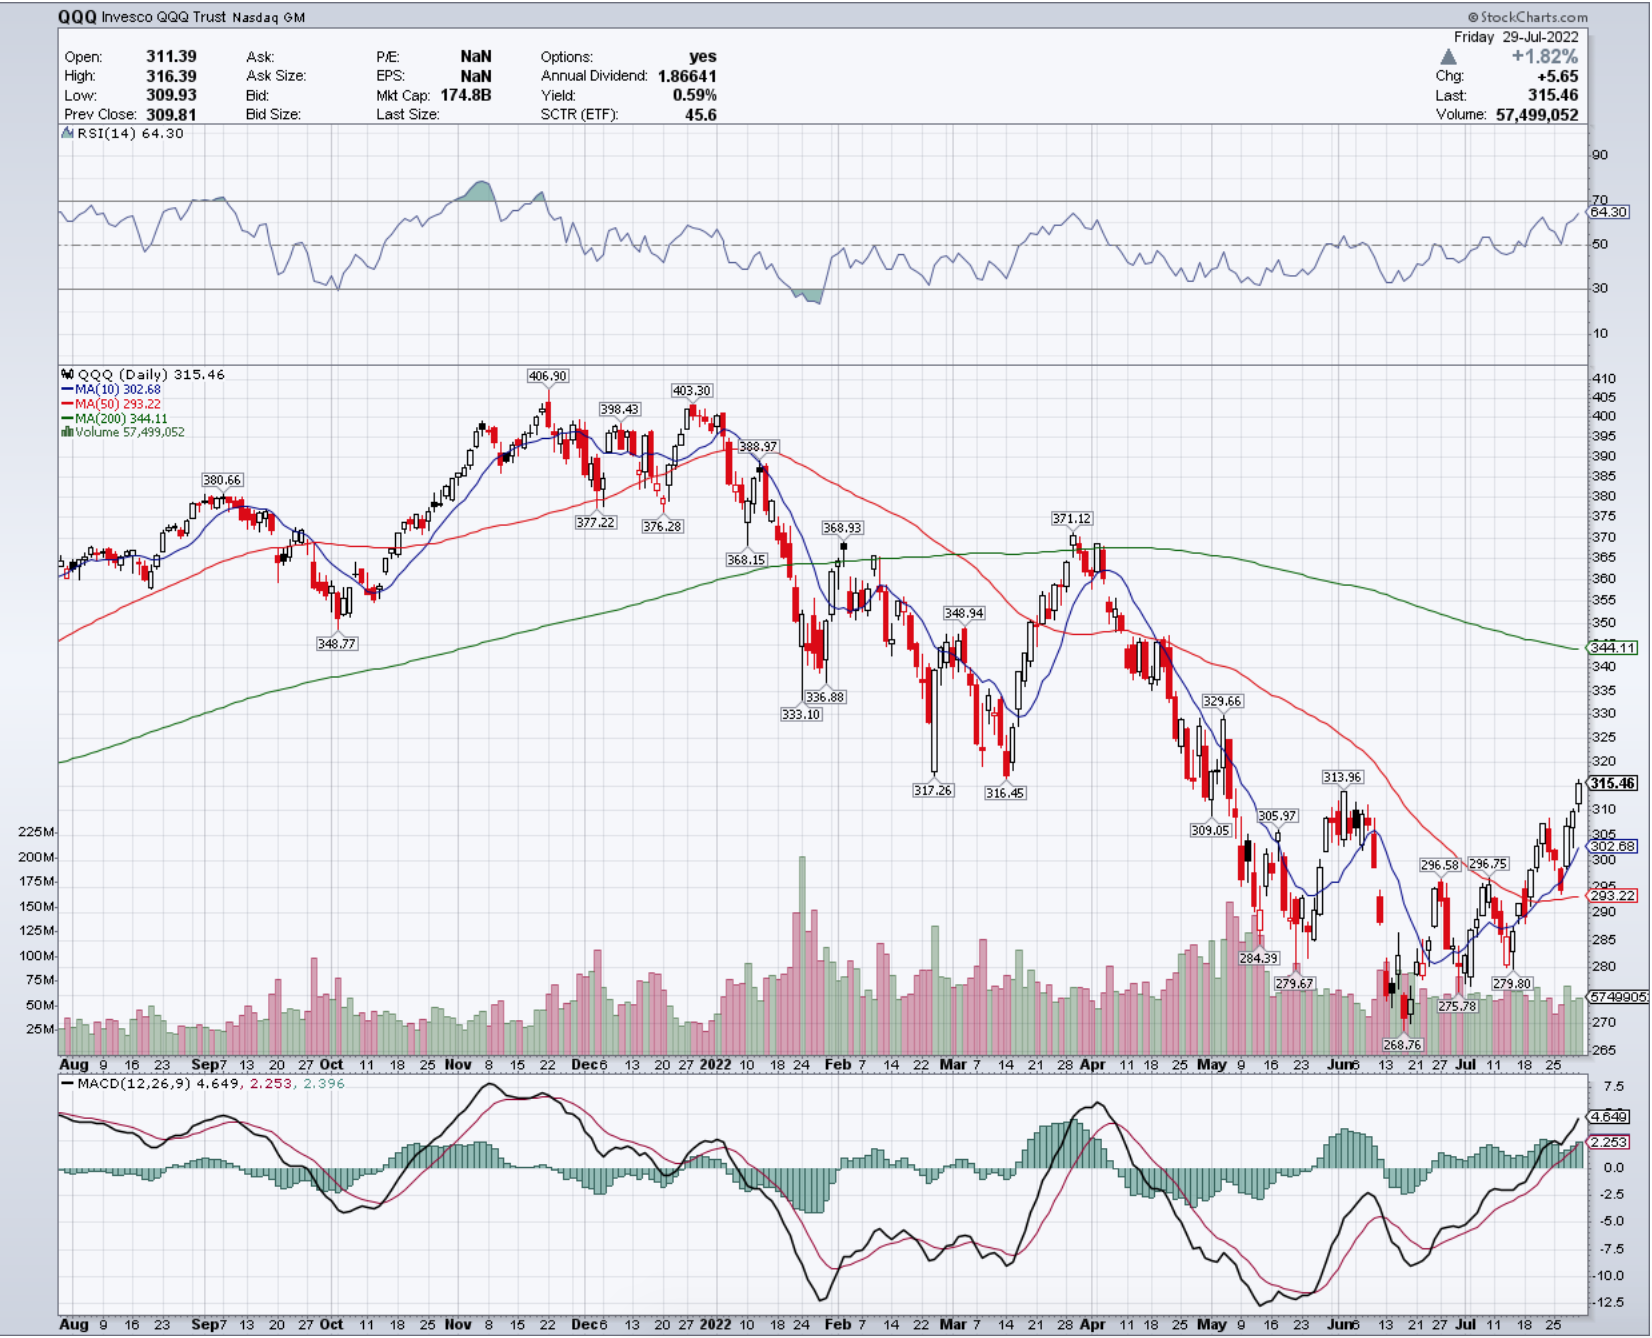Image resolution: width=1652 pixels, height=1338 pixels.
Task: Click the Yield value 0.59%
Action: [x=694, y=95]
